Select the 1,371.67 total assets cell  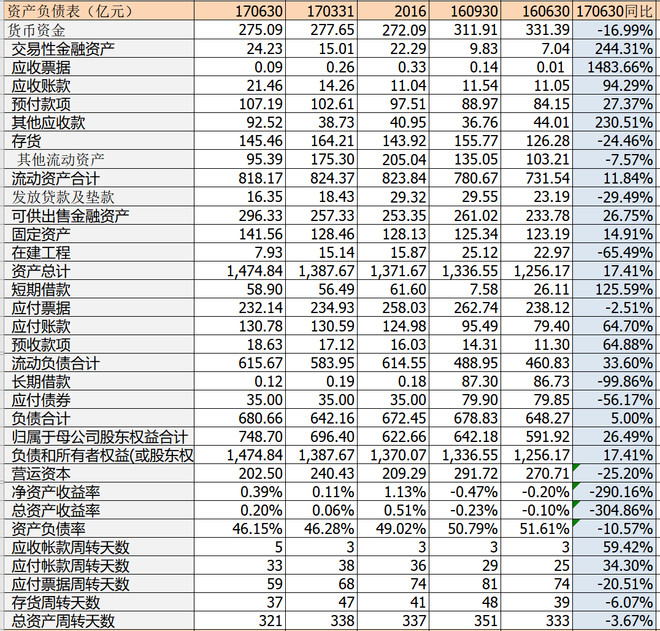point(393,271)
